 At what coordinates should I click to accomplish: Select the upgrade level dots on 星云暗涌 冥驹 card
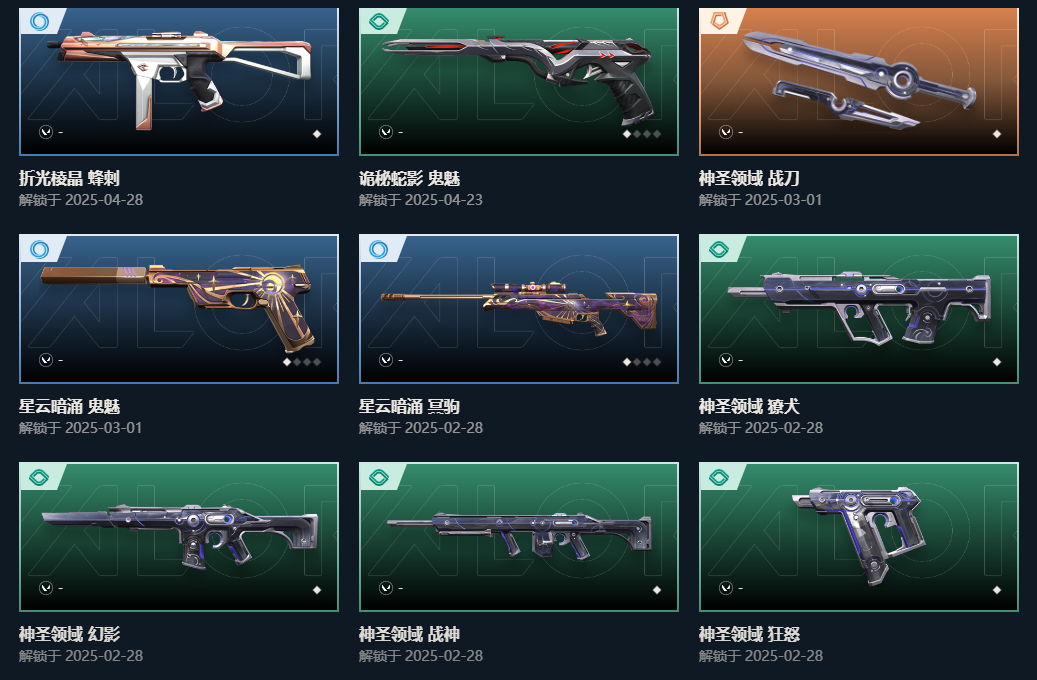point(642,362)
